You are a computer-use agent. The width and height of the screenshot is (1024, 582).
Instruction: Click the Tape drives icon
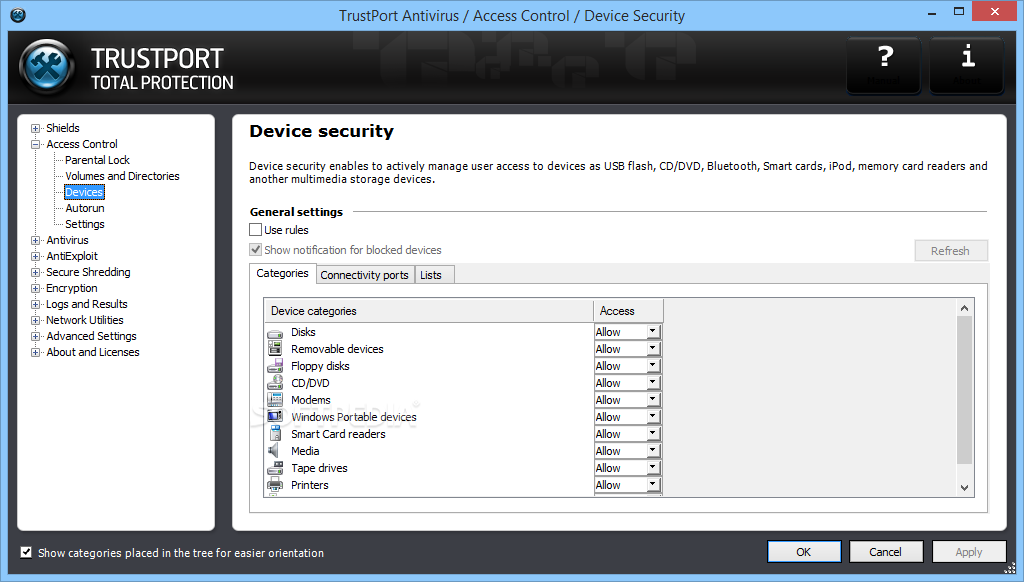tap(275, 468)
